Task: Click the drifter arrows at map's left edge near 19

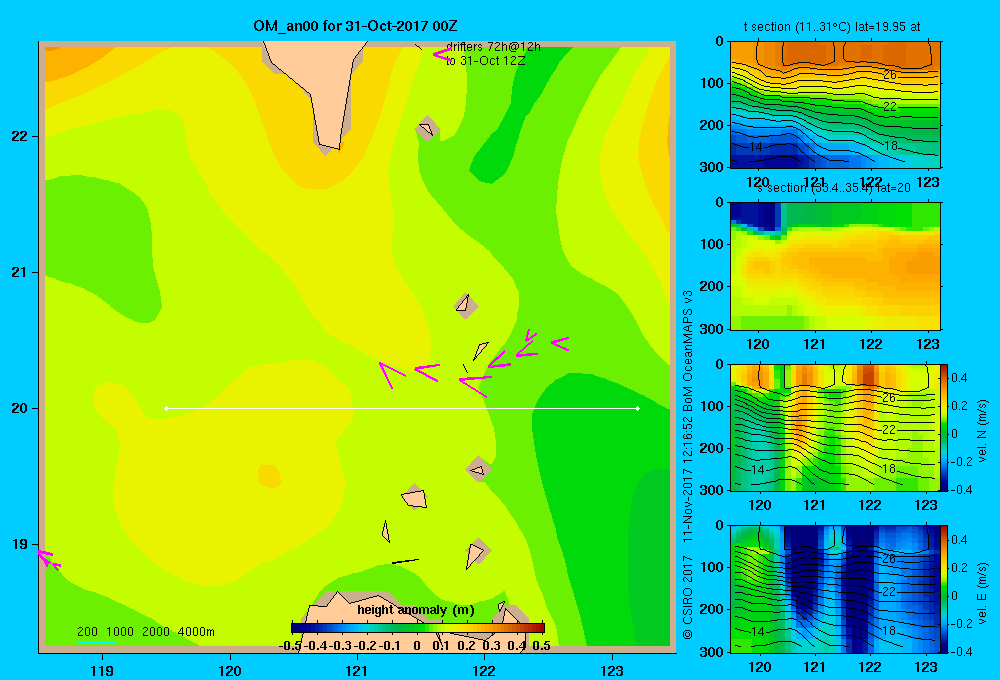Action: click(x=48, y=559)
